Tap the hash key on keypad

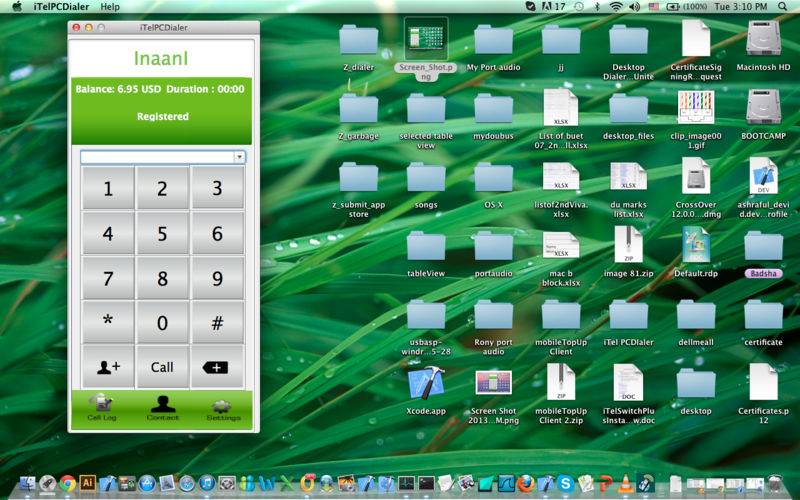click(x=217, y=322)
